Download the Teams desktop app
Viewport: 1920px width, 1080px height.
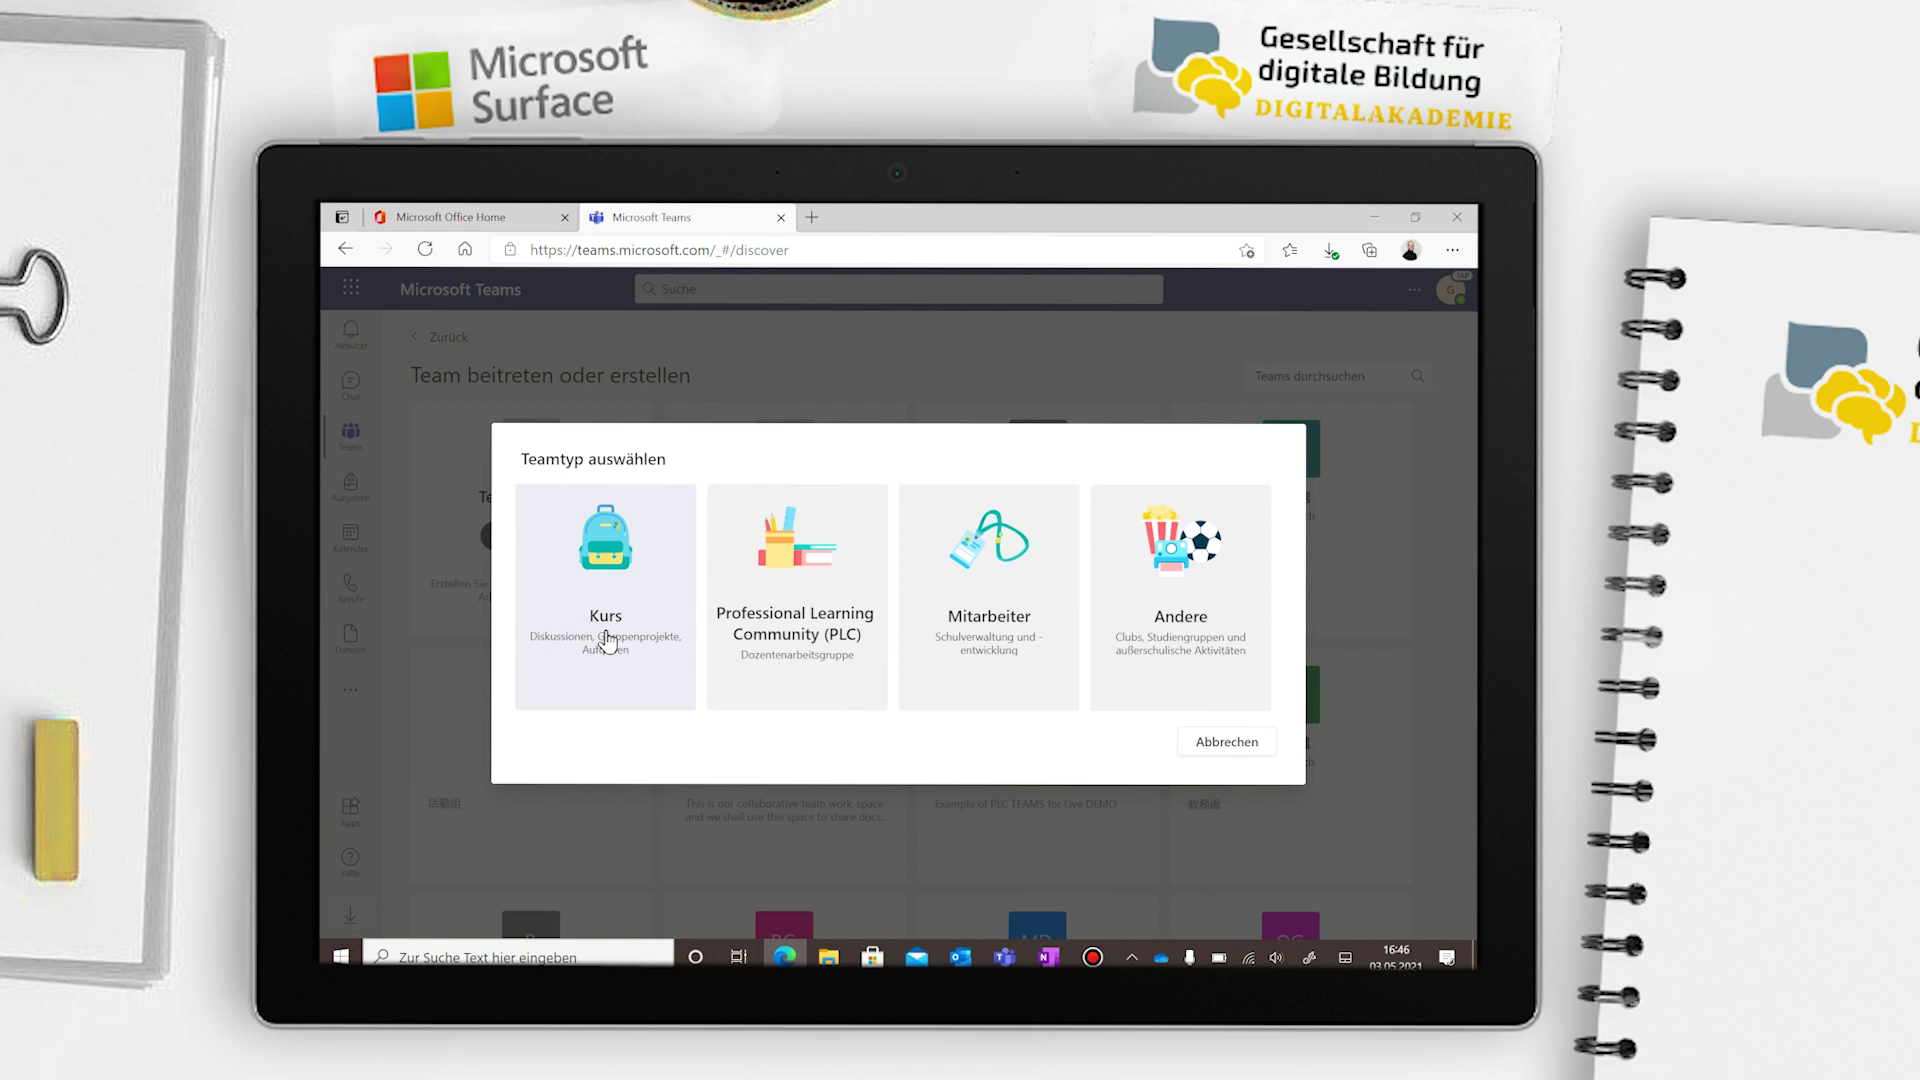point(351,915)
